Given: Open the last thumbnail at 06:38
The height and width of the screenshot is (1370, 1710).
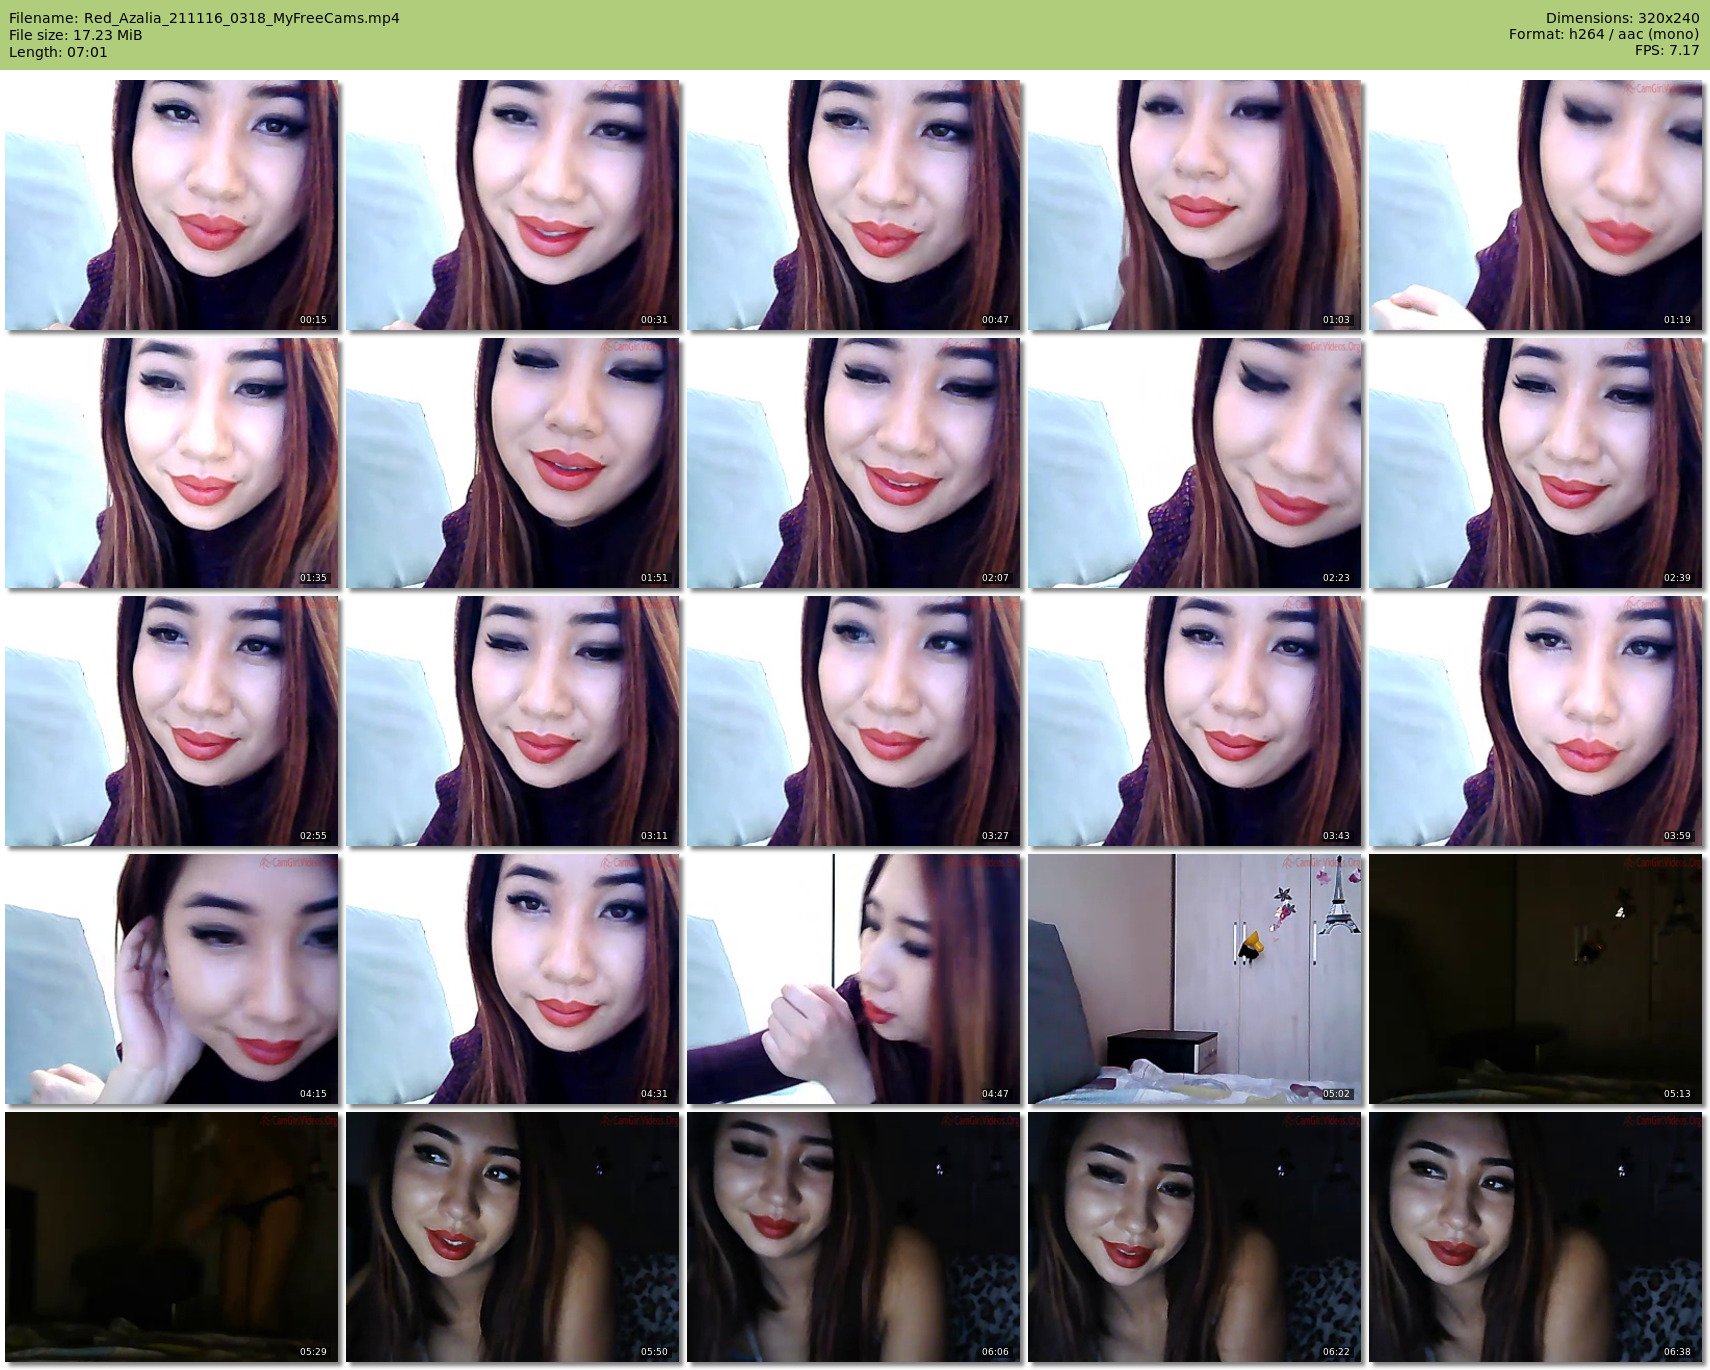Looking at the screenshot, I should pyautogui.click(x=1536, y=1237).
